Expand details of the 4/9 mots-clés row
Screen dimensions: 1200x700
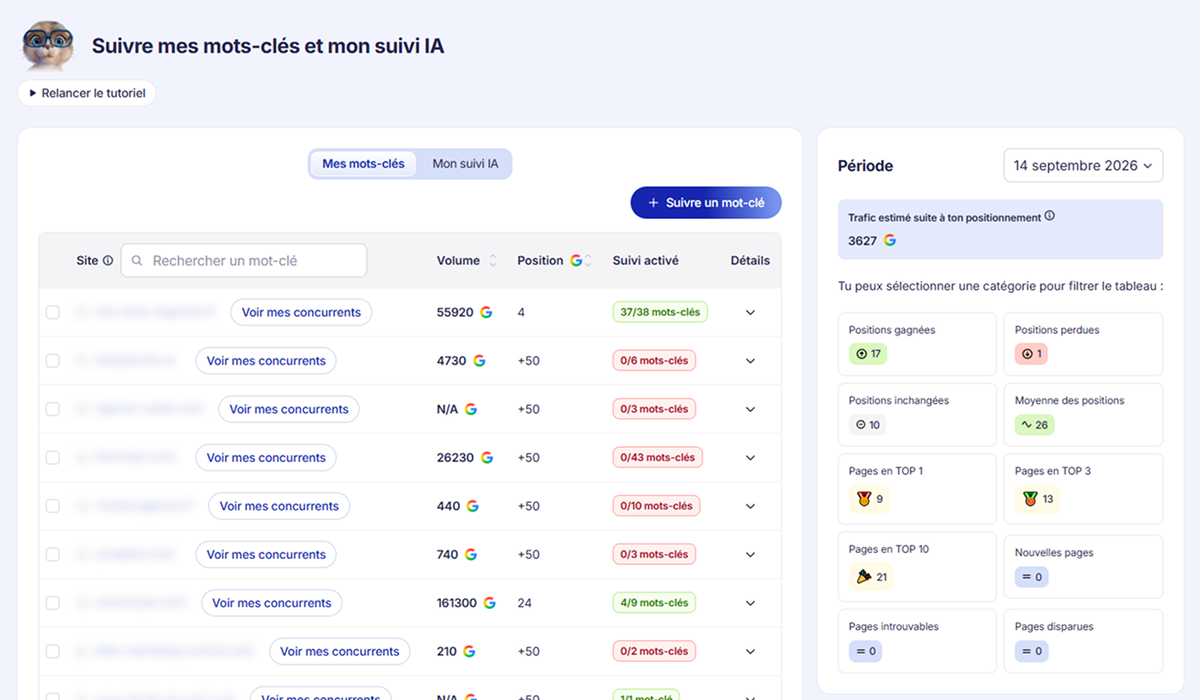(x=750, y=603)
